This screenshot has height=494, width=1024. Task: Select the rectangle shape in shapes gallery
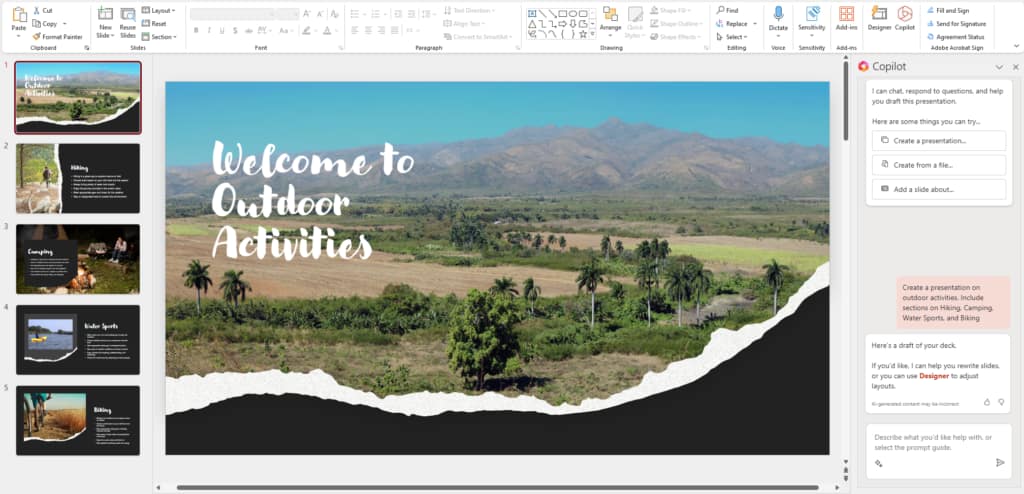(x=562, y=13)
